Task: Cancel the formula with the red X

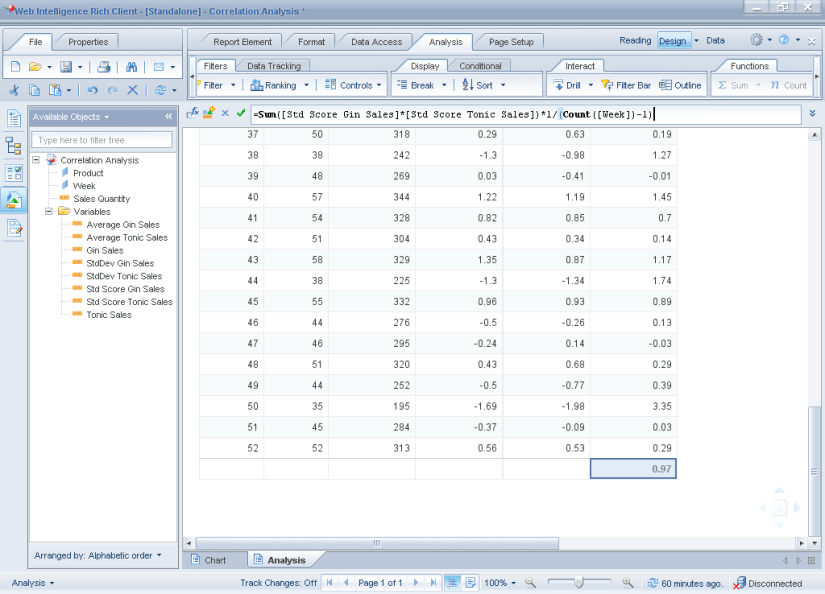Action: click(x=226, y=113)
